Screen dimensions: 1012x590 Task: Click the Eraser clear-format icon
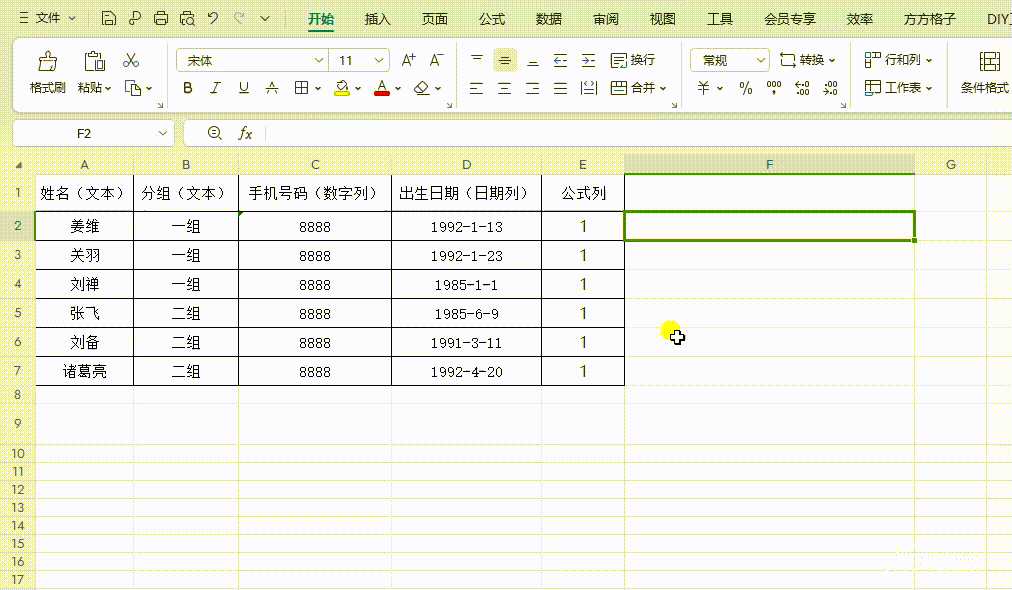421,88
